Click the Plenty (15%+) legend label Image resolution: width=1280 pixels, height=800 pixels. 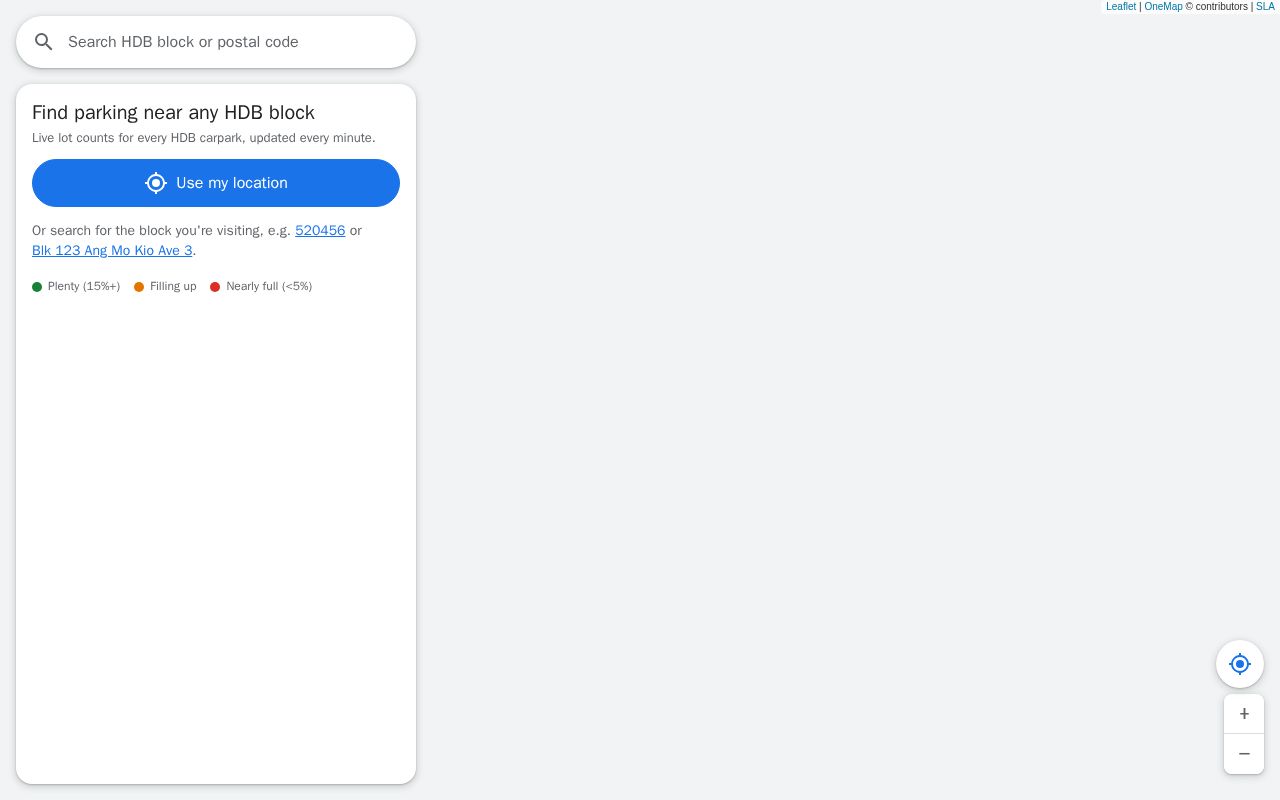point(84,286)
